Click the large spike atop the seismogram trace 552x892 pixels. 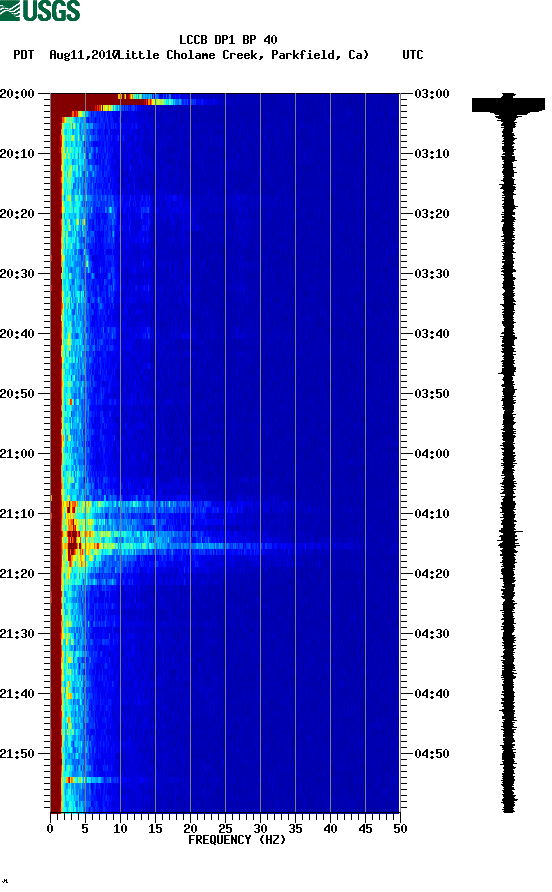tap(508, 105)
